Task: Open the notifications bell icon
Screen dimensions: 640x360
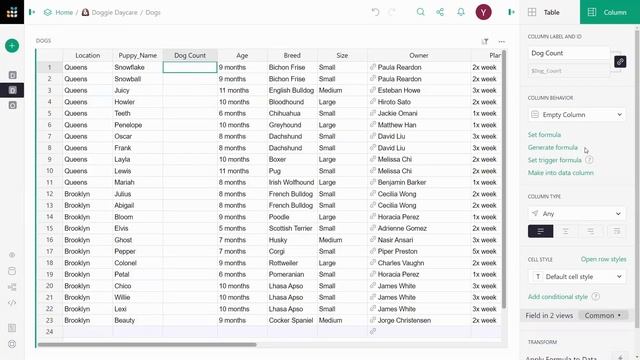Action: click(x=461, y=12)
